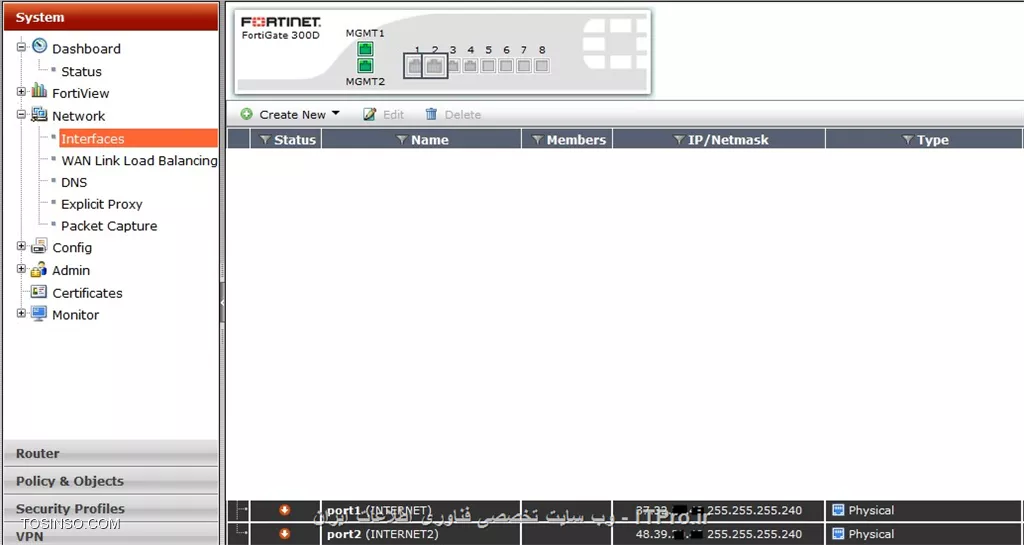Click the Type column filter icon

click(907, 140)
